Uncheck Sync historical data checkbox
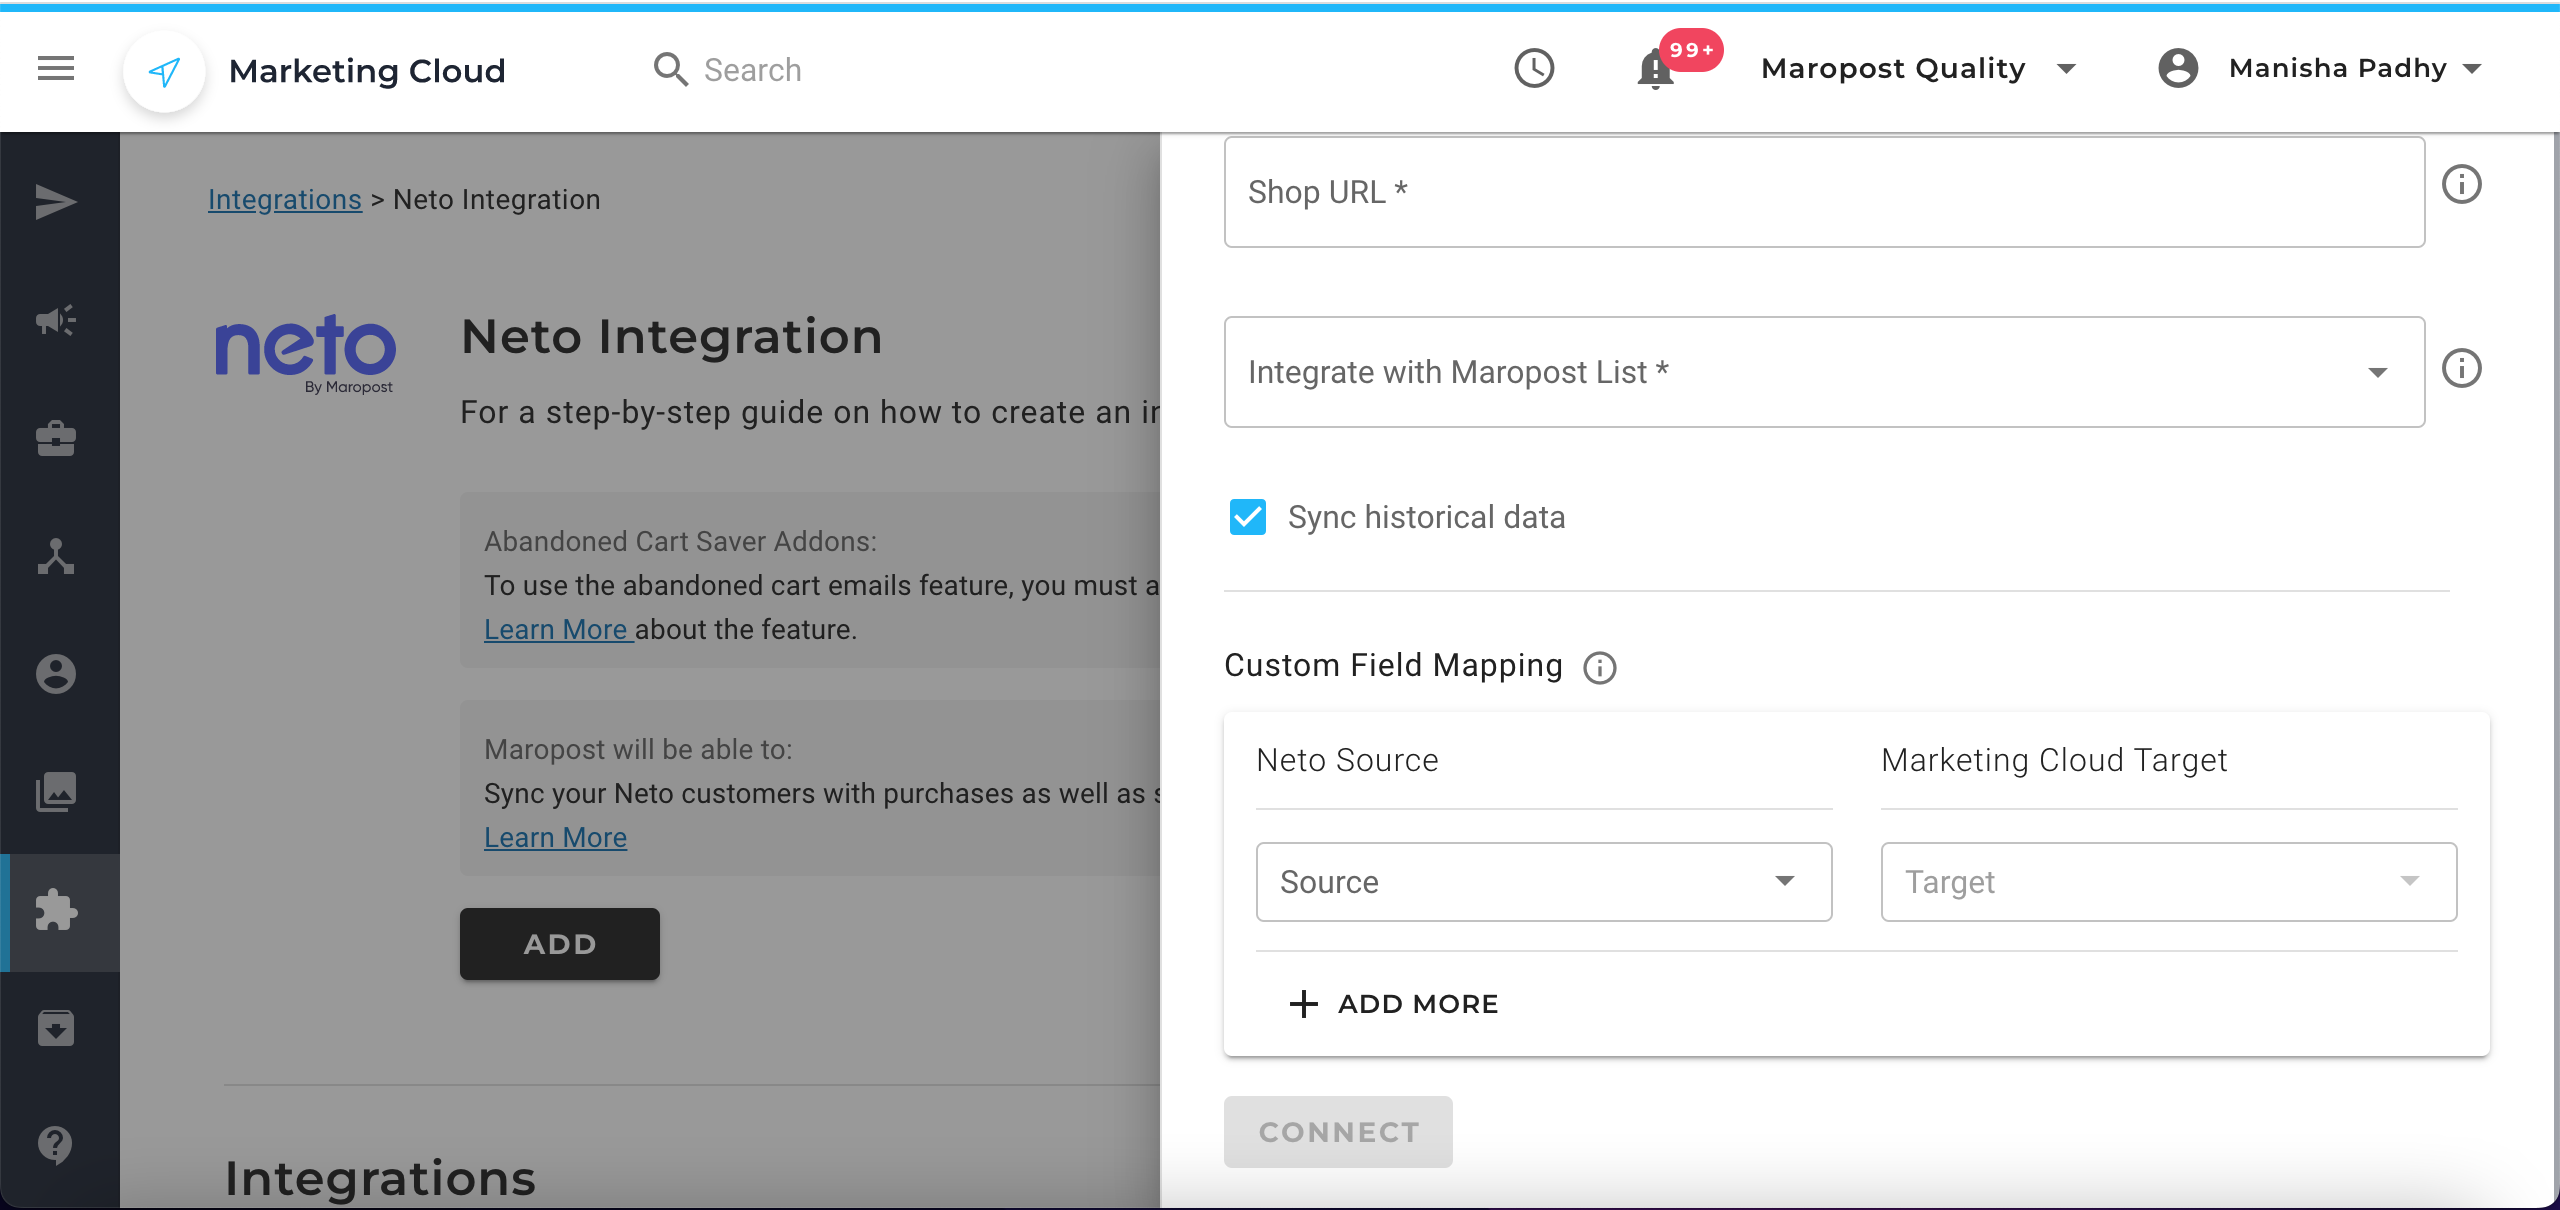Viewport: 2560px width, 1210px height. point(1247,517)
